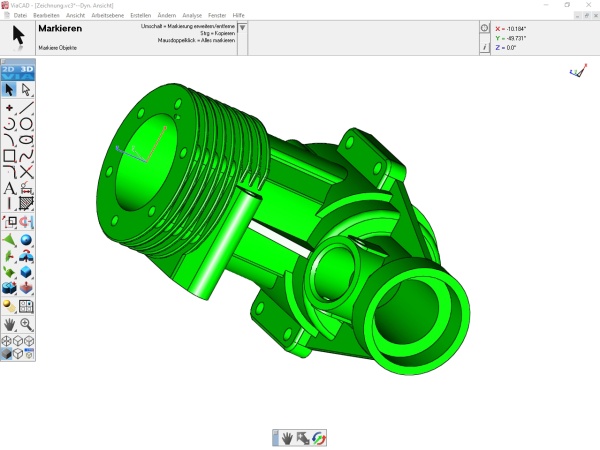The width and height of the screenshot is (600, 450).
Task: Open the Mirror tool
Action: [26, 222]
